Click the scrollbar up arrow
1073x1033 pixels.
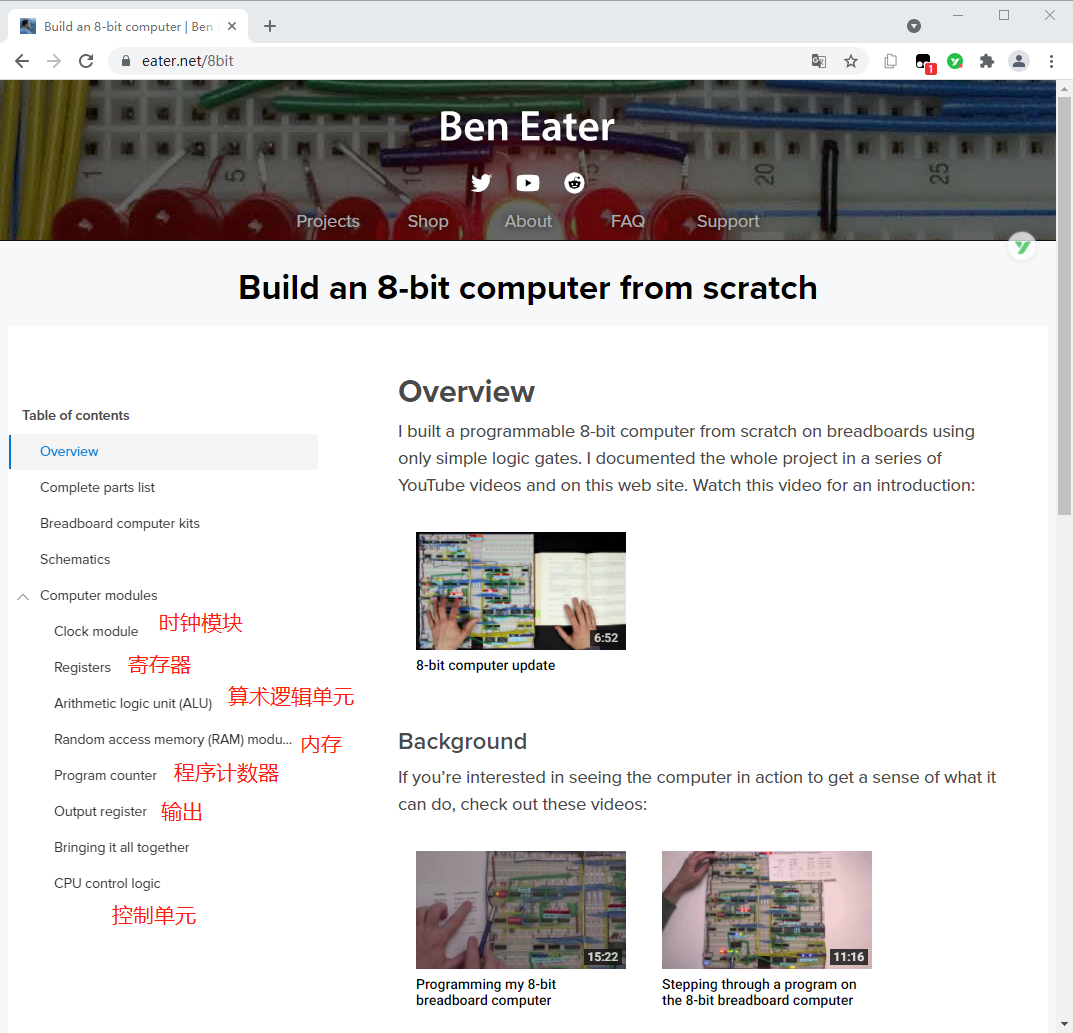pos(1064,88)
